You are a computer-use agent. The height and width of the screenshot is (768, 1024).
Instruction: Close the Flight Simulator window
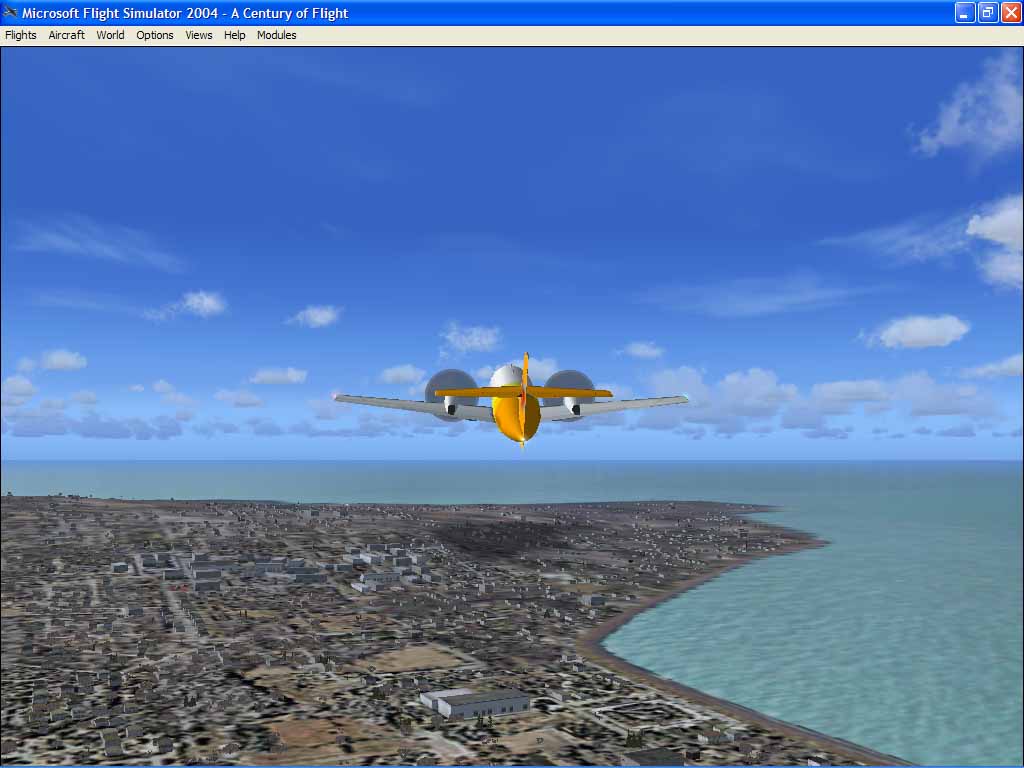(1011, 12)
